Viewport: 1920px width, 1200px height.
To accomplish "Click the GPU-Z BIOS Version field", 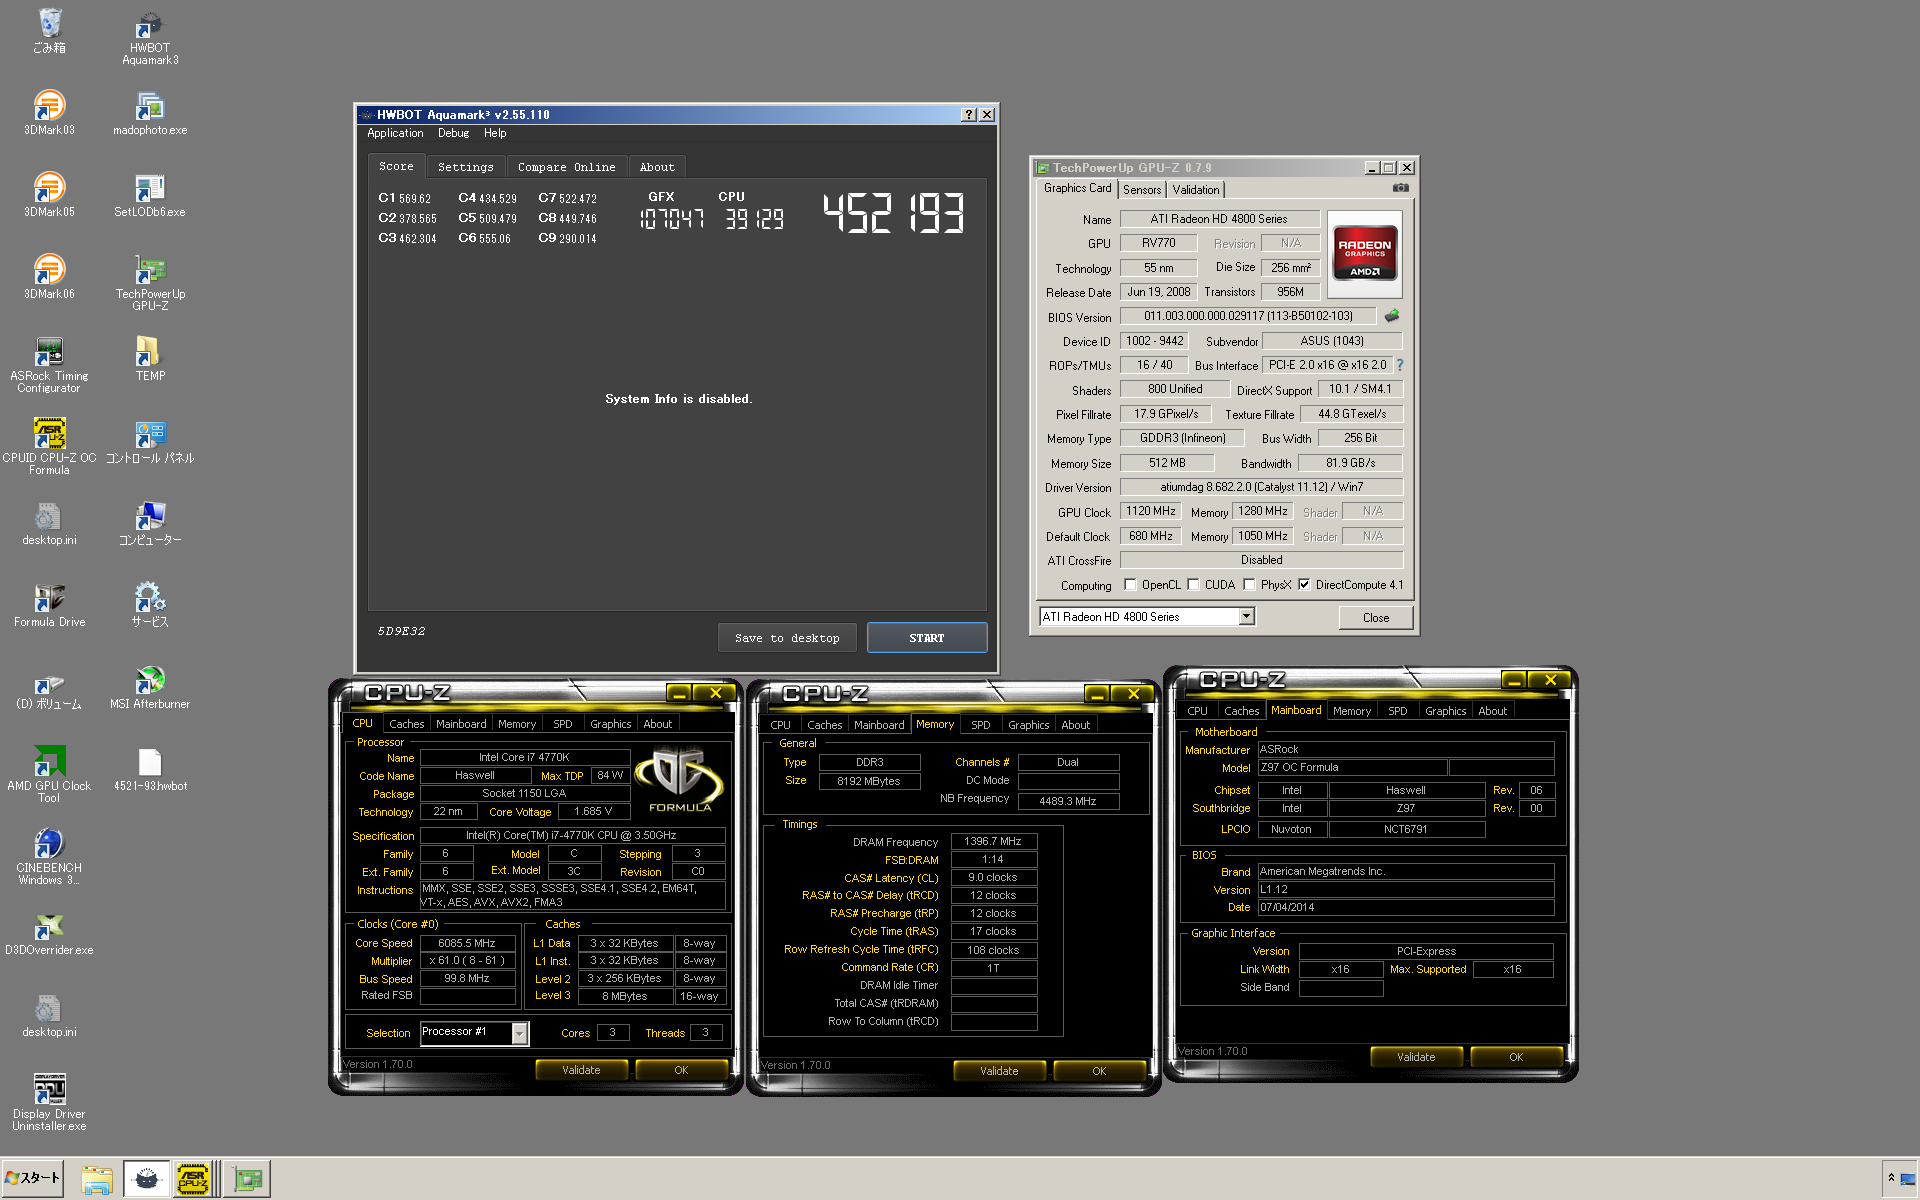I will (1248, 316).
